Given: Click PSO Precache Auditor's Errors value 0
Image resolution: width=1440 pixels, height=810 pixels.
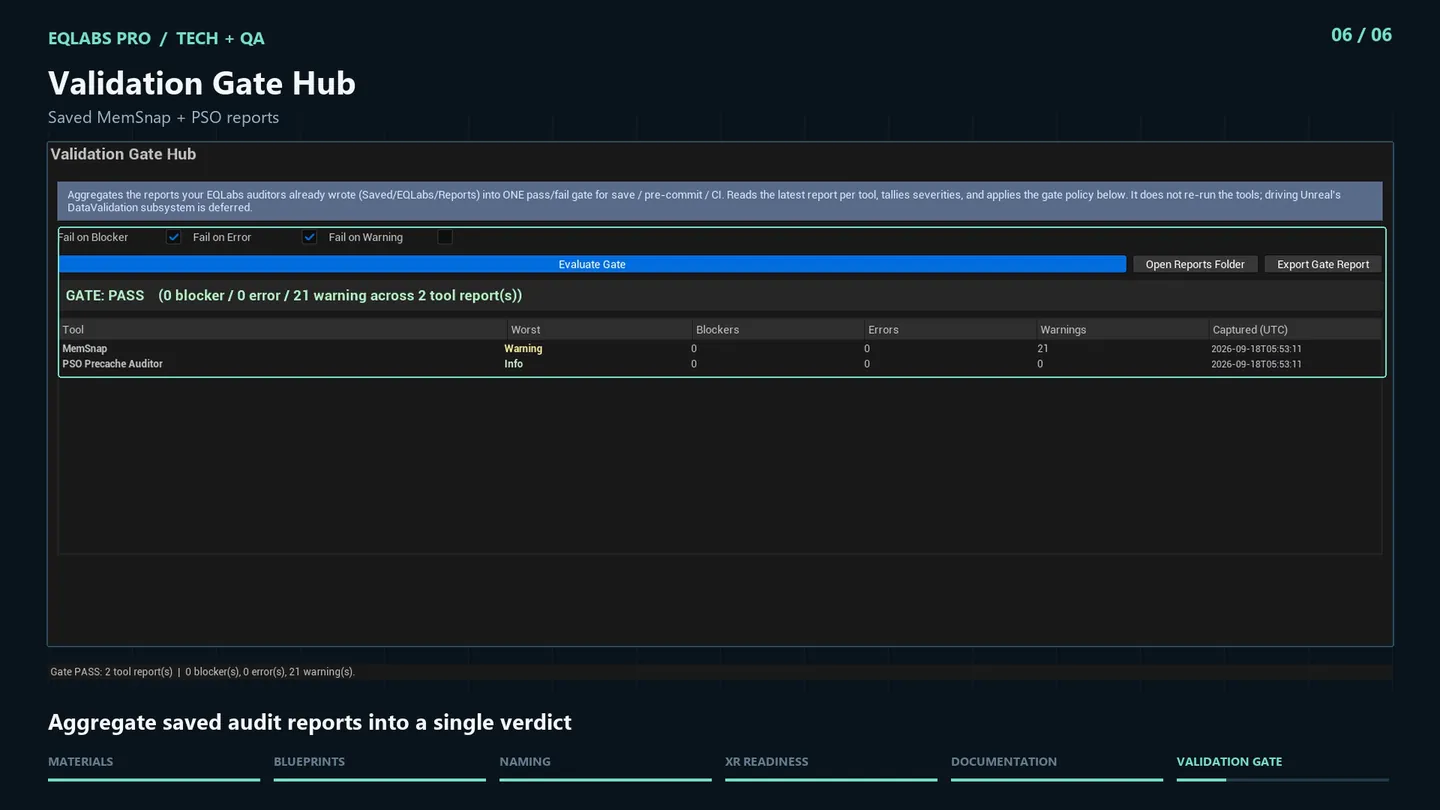Looking at the screenshot, I should [x=867, y=364].
